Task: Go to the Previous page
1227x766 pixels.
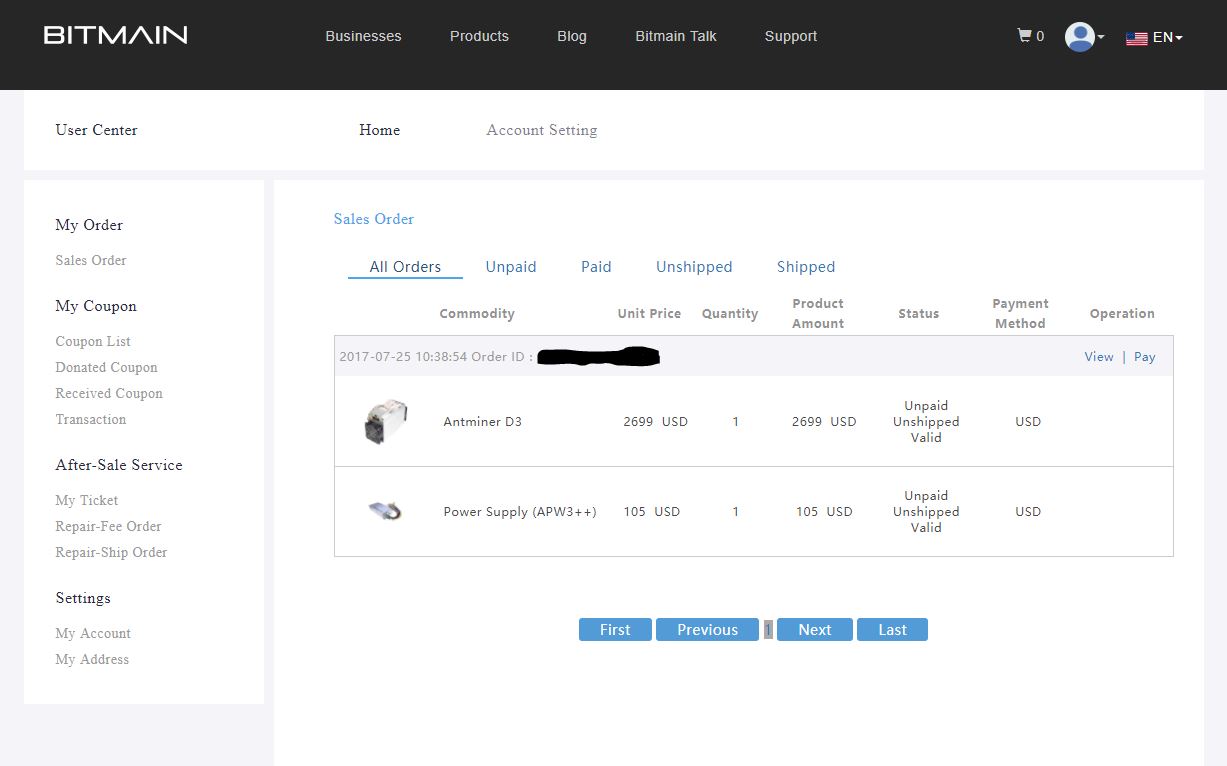Action: pyautogui.click(x=707, y=630)
